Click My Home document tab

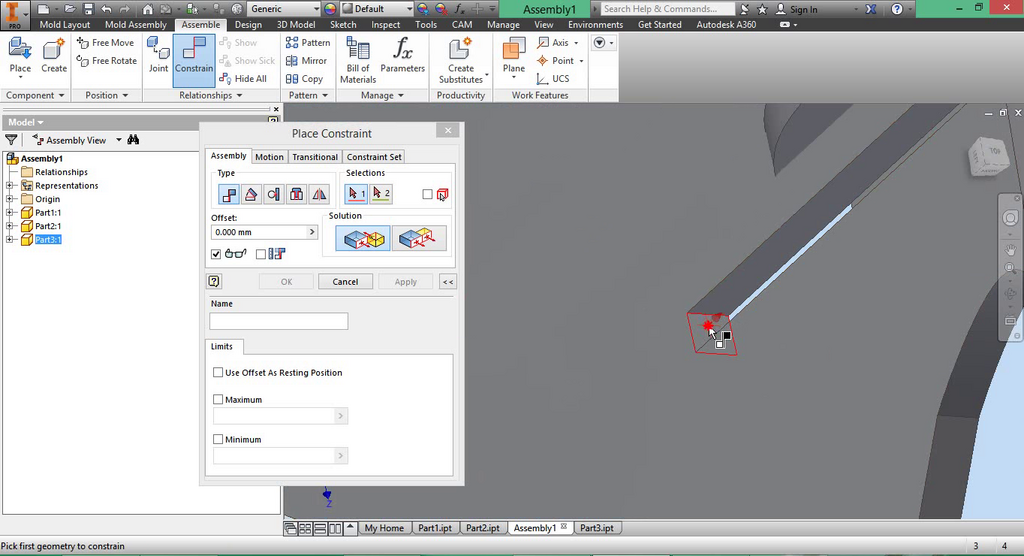(x=384, y=528)
